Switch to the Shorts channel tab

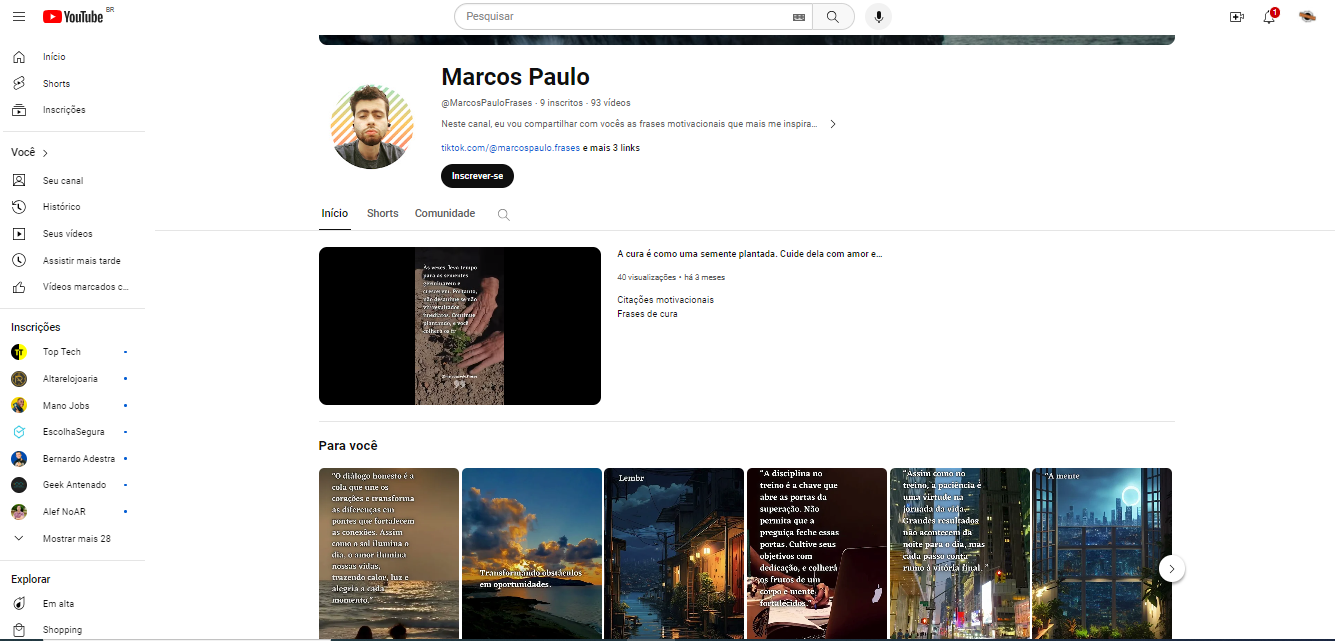pos(382,214)
